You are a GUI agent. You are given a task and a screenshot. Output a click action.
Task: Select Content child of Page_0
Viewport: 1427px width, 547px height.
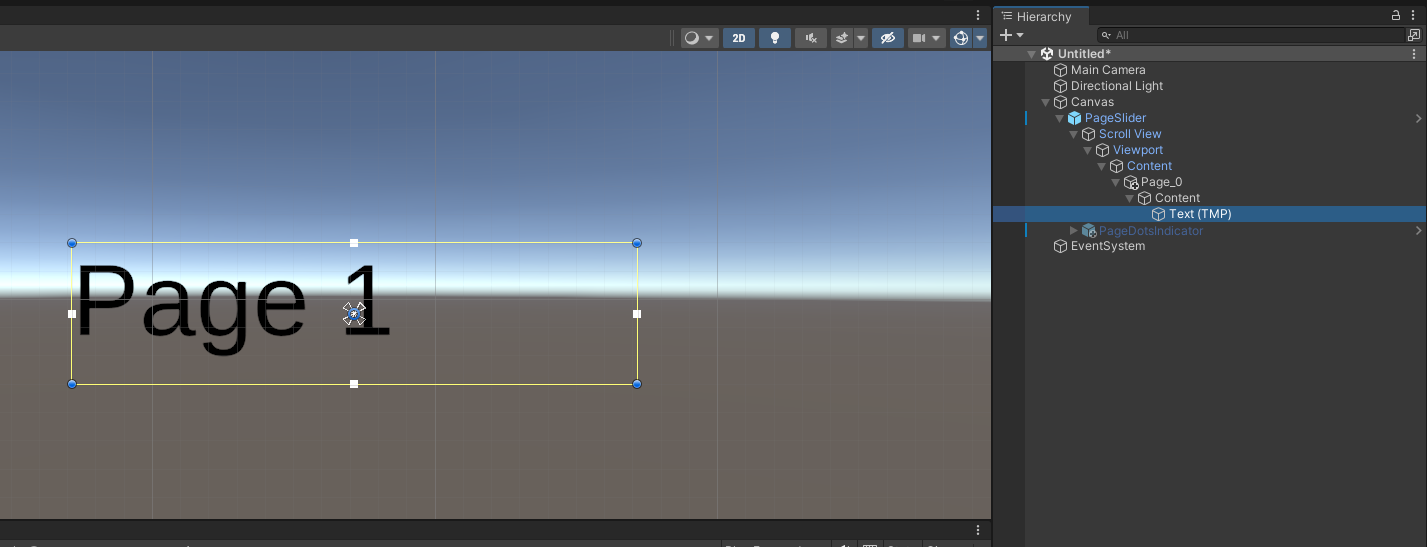tap(1177, 198)
